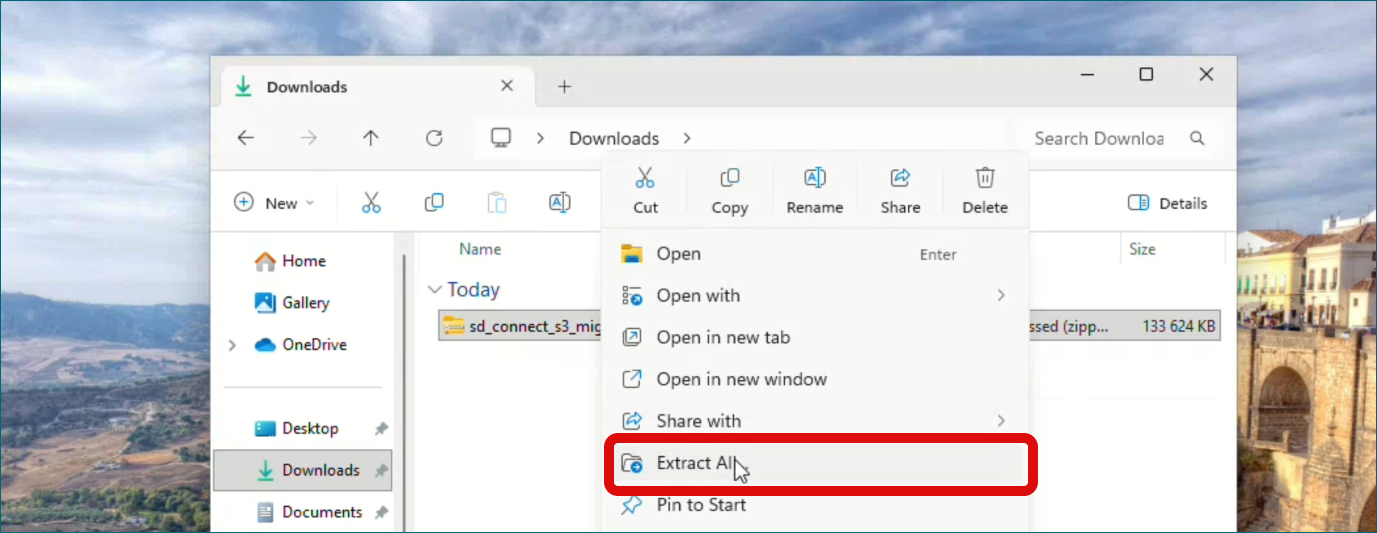Click toolbar Copy icon
Image resolution: width=1377 pixels, height=533 pixels.
[x=434, y=203]
